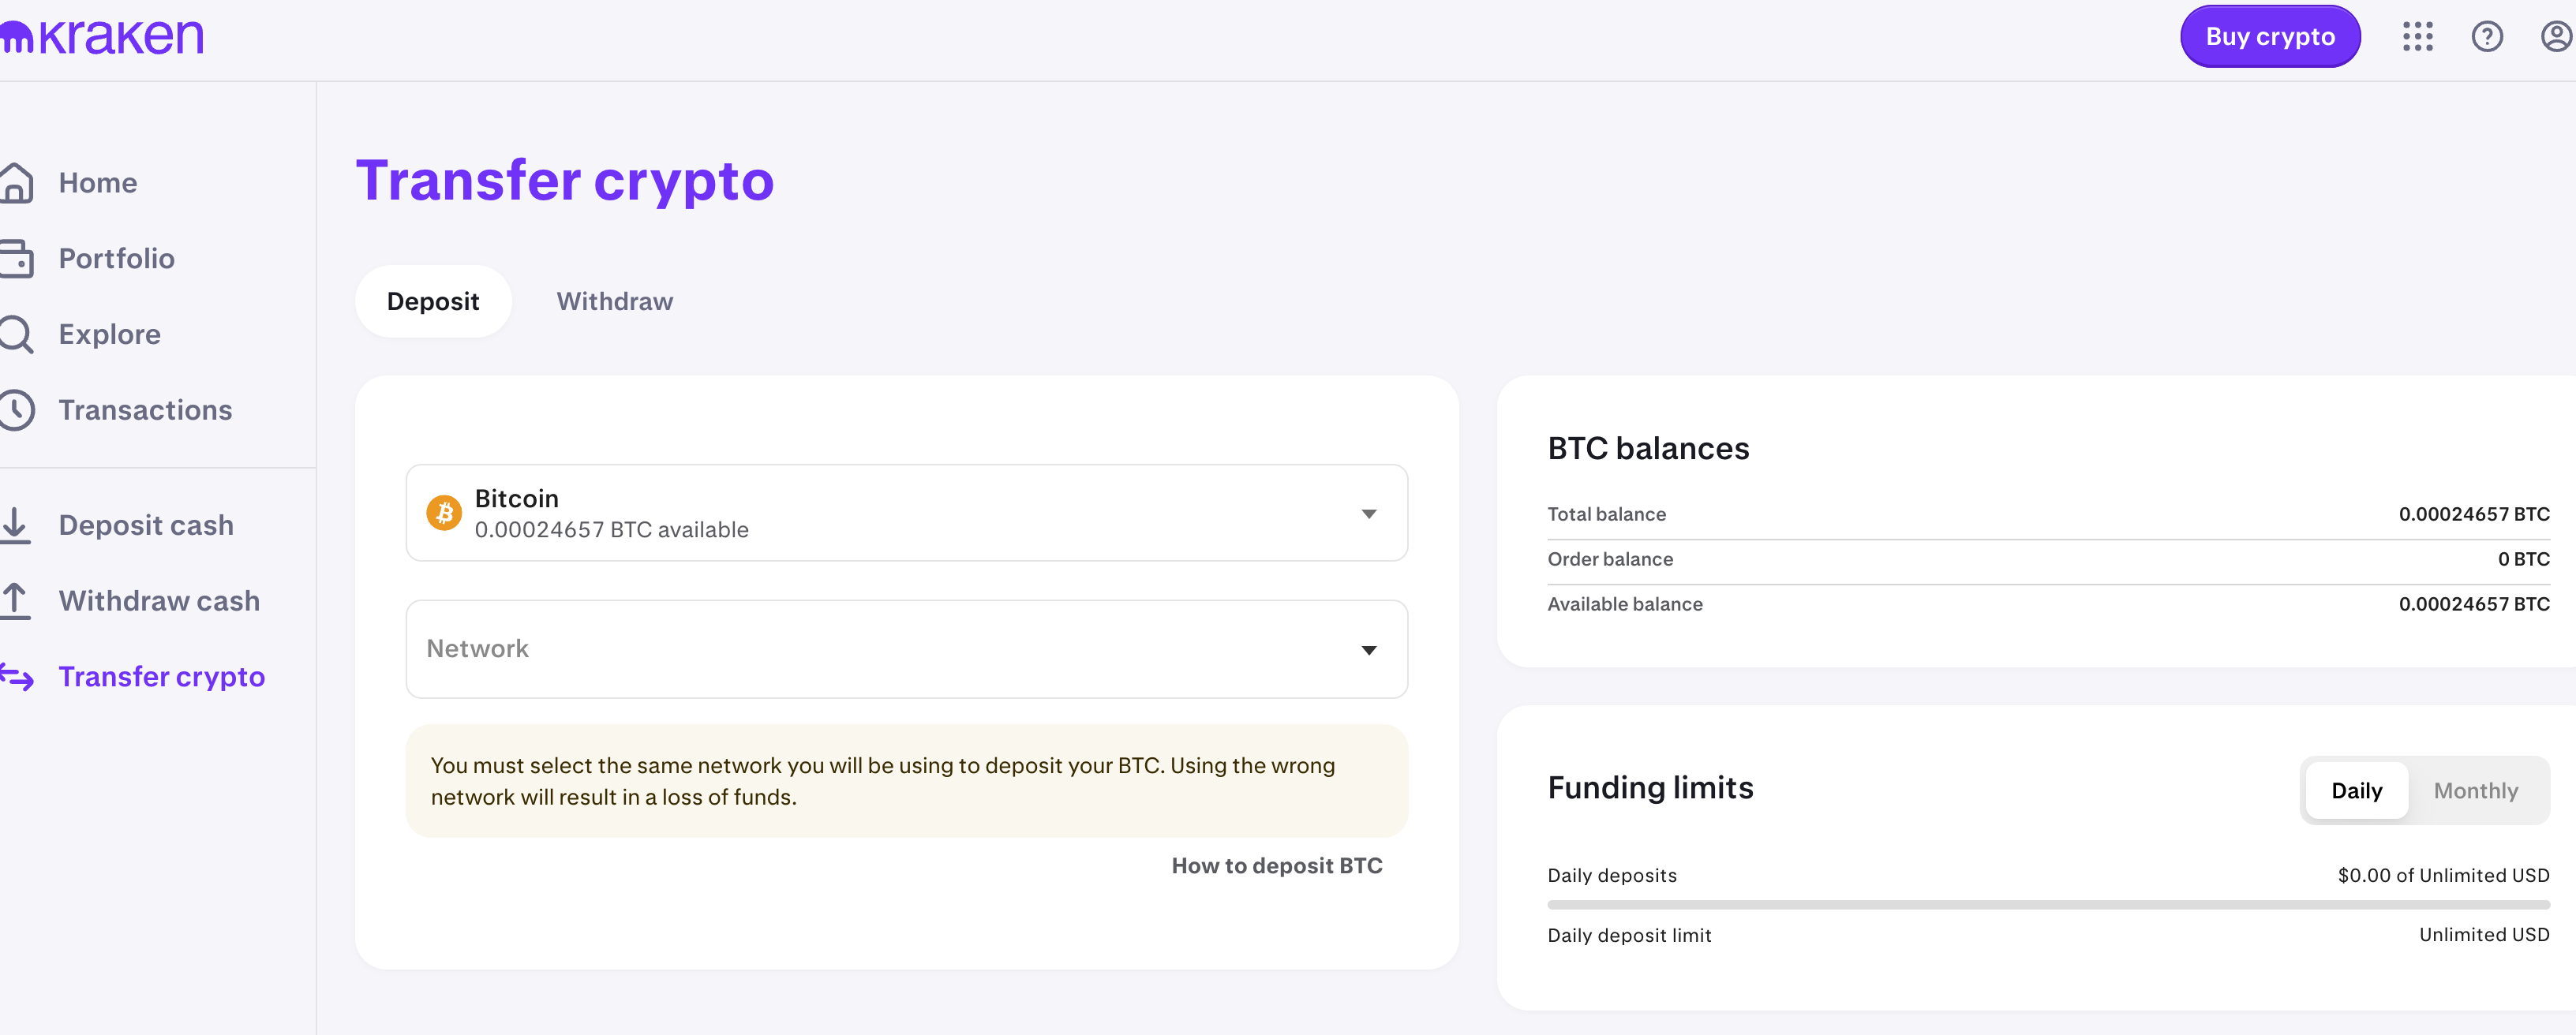Click the Bitcoin coin logo
Viewport: 2576px width, 1035px height.
click(444, 513)
